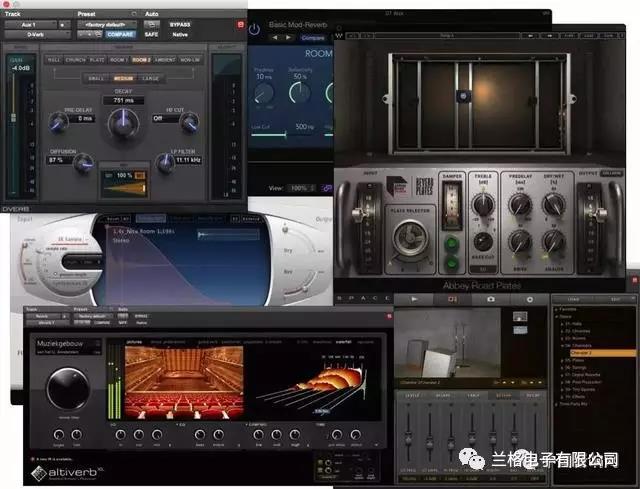Click the Altiverb concert hall picture
640x489 pixels.
184,382
